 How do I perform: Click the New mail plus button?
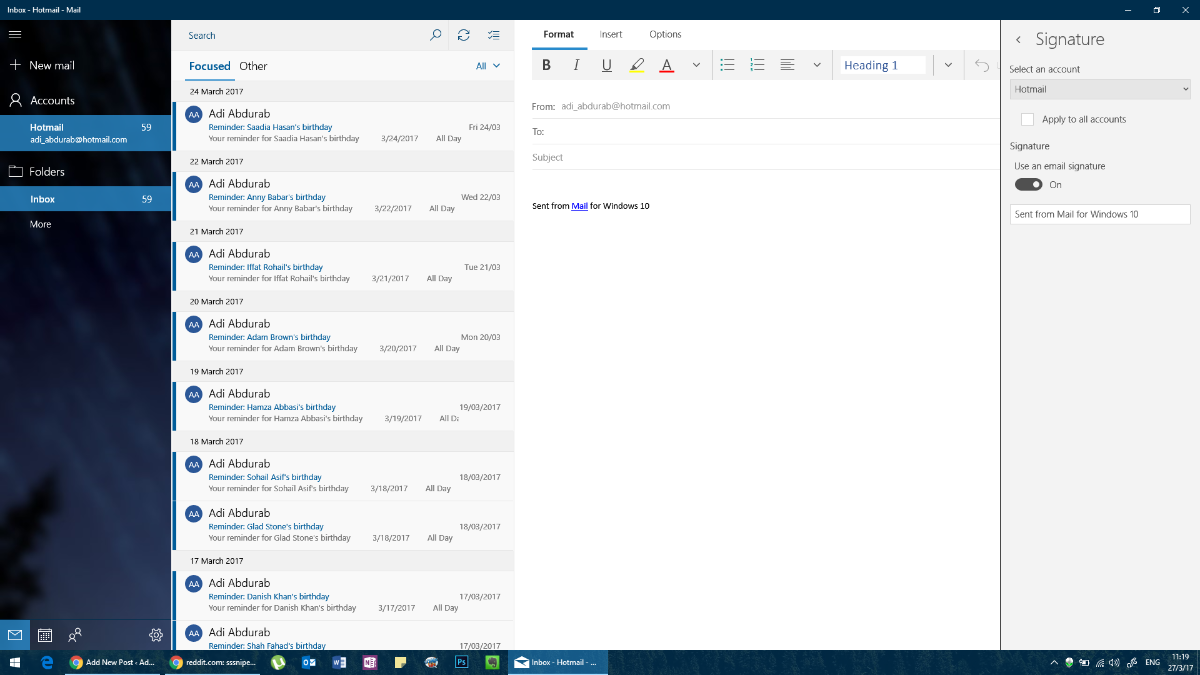click(41, 65)
